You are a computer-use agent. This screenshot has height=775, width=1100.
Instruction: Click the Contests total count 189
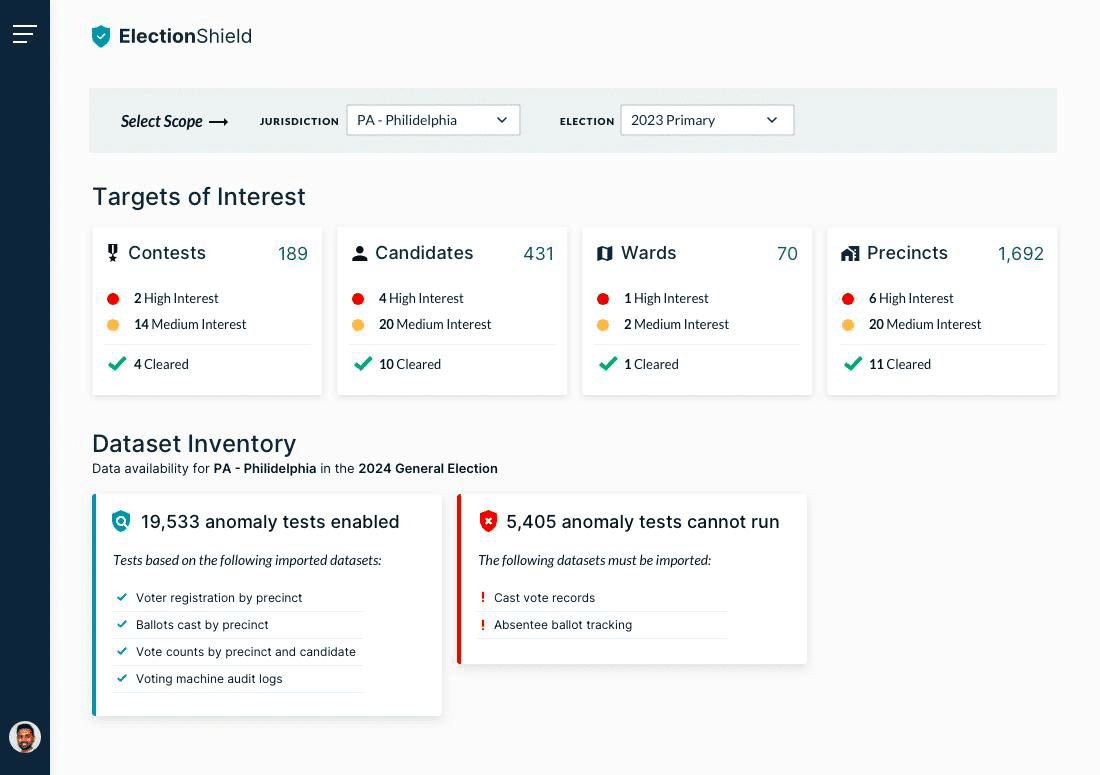[293, 253]
